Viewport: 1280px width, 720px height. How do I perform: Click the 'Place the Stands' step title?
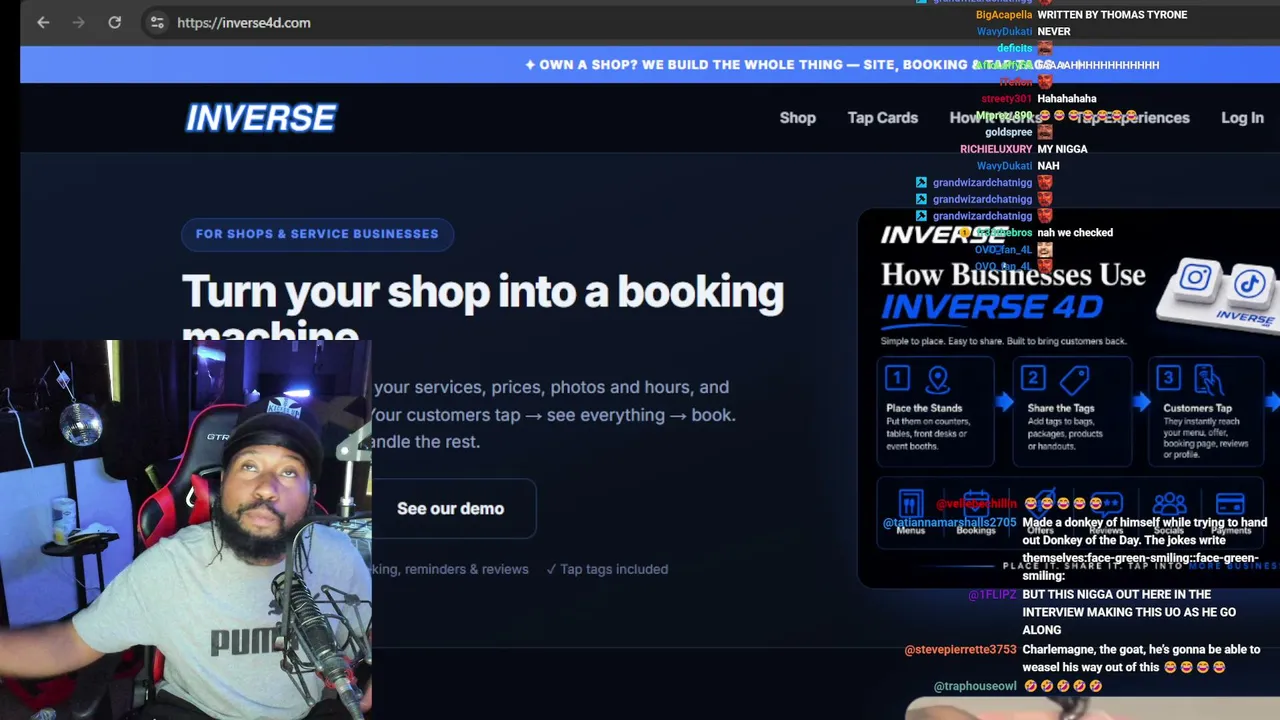click(x=924, y=408)
